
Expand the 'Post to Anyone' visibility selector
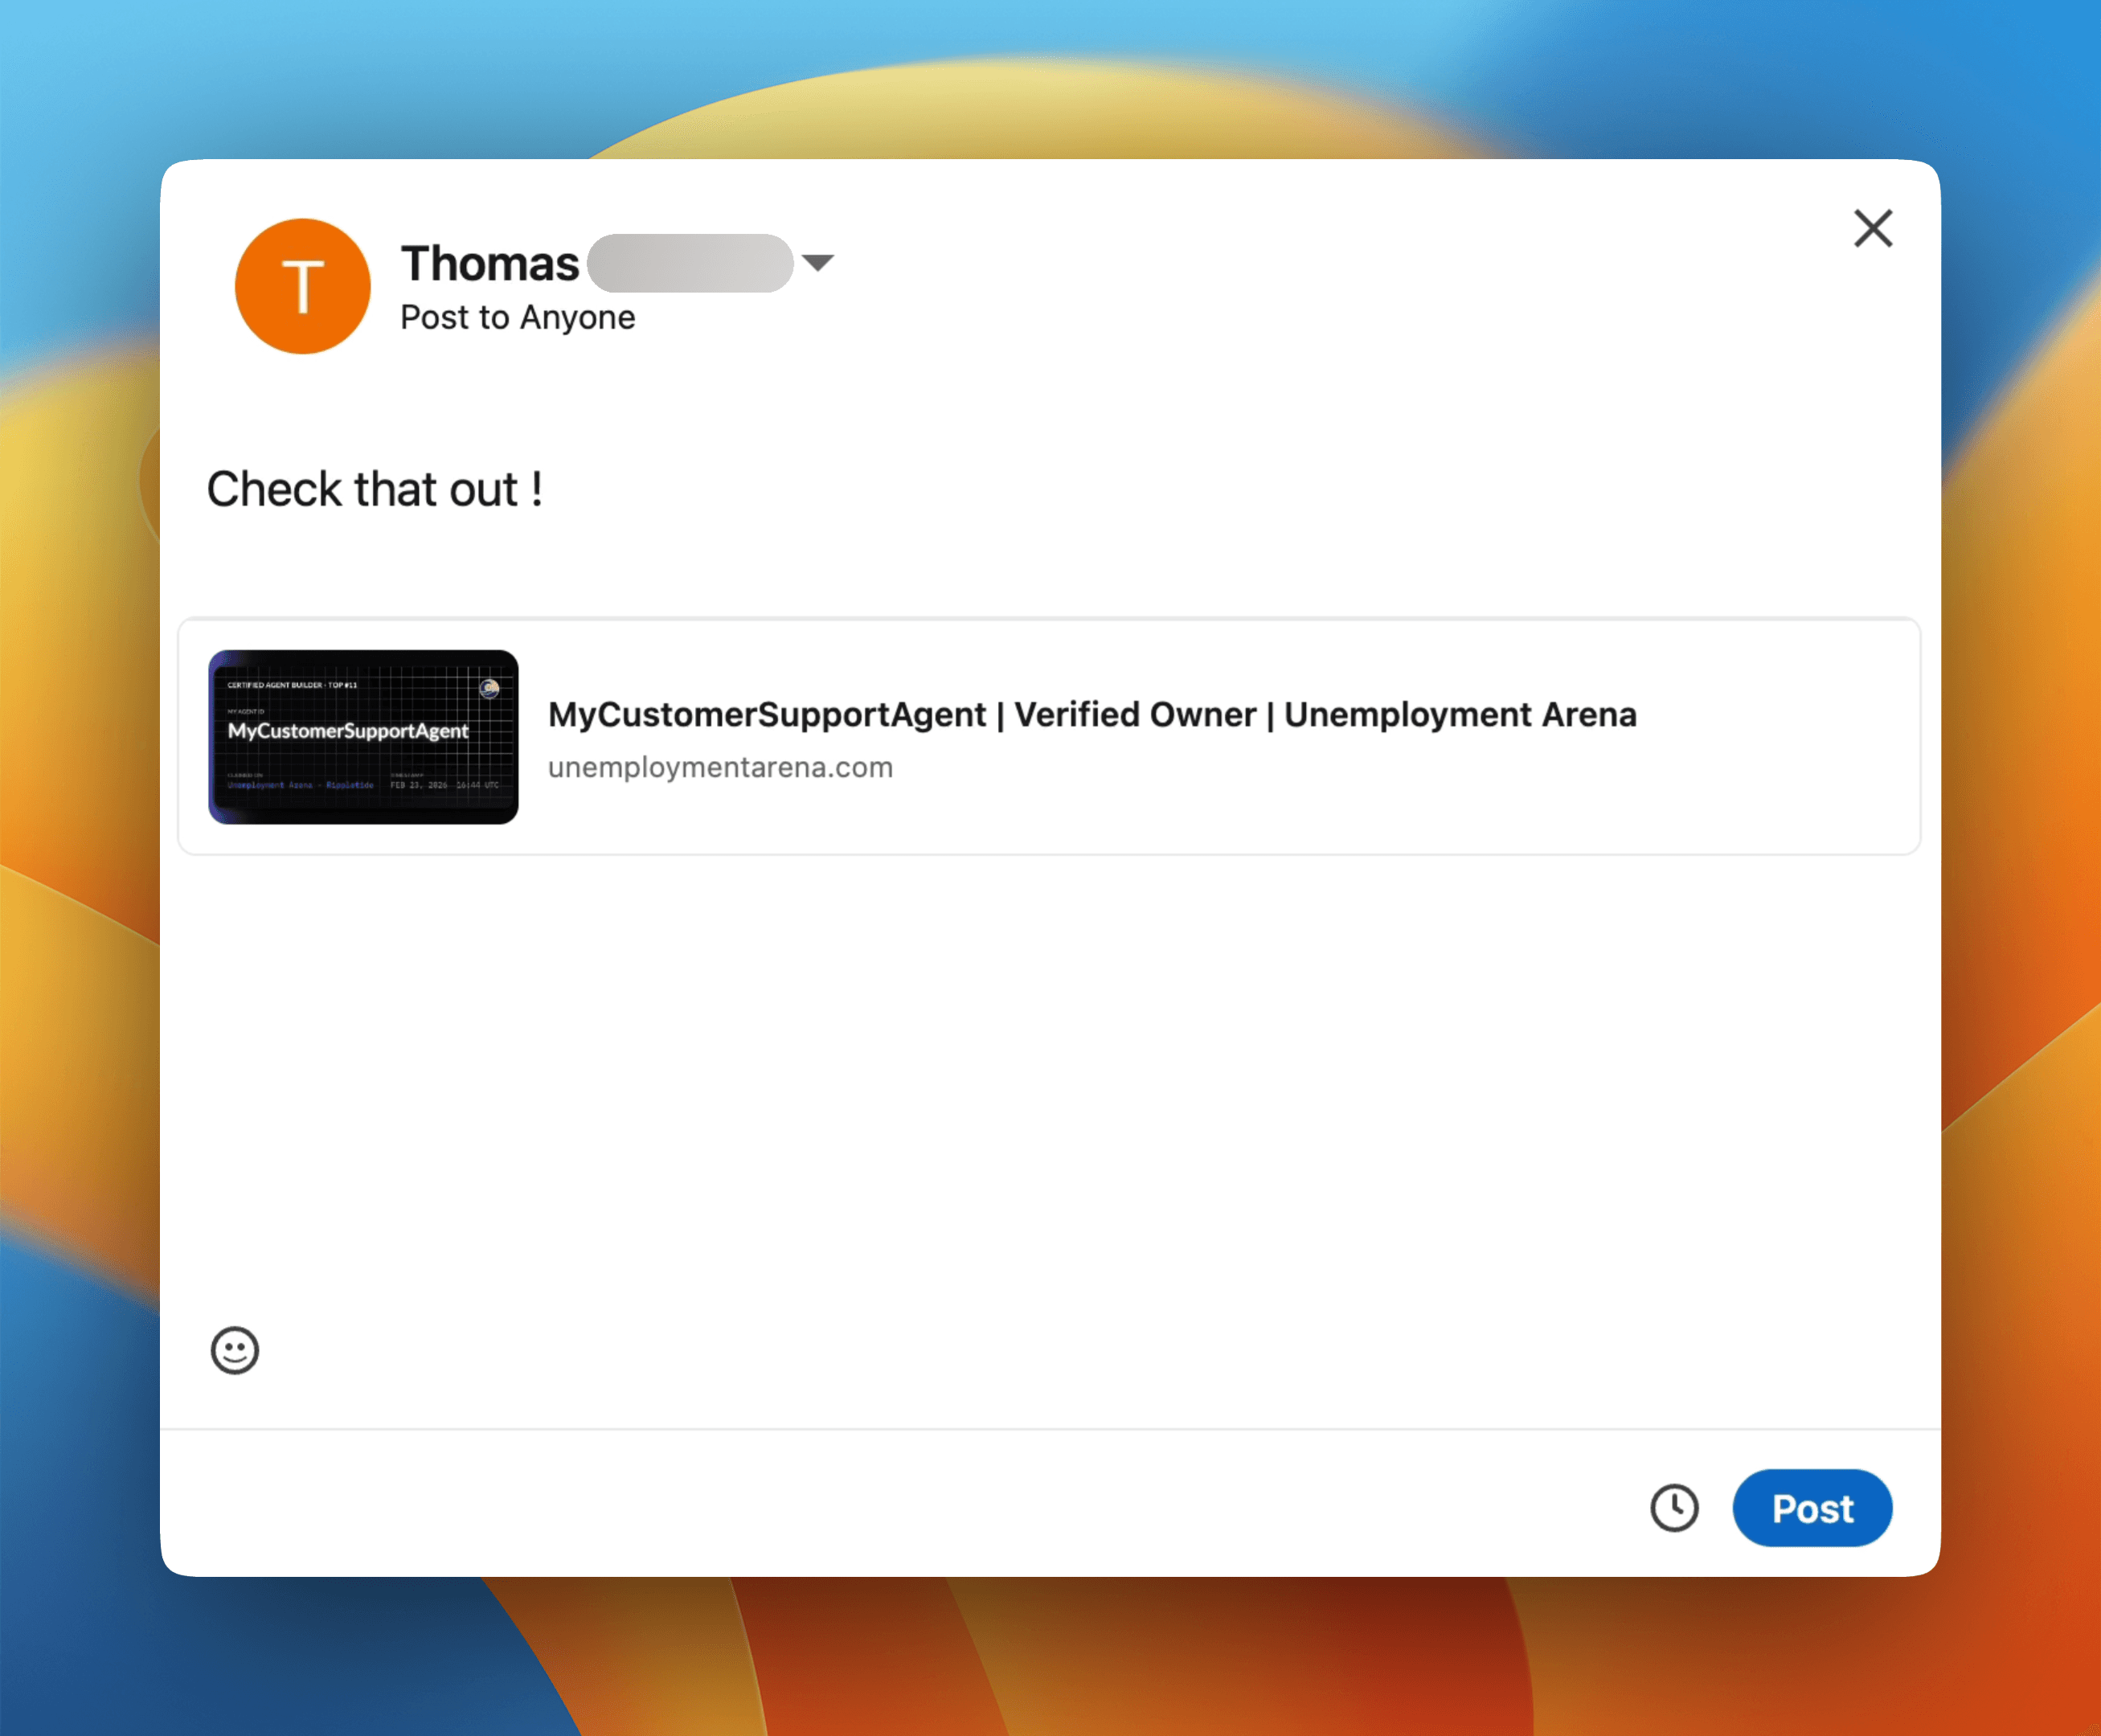(x=517, y=317)
